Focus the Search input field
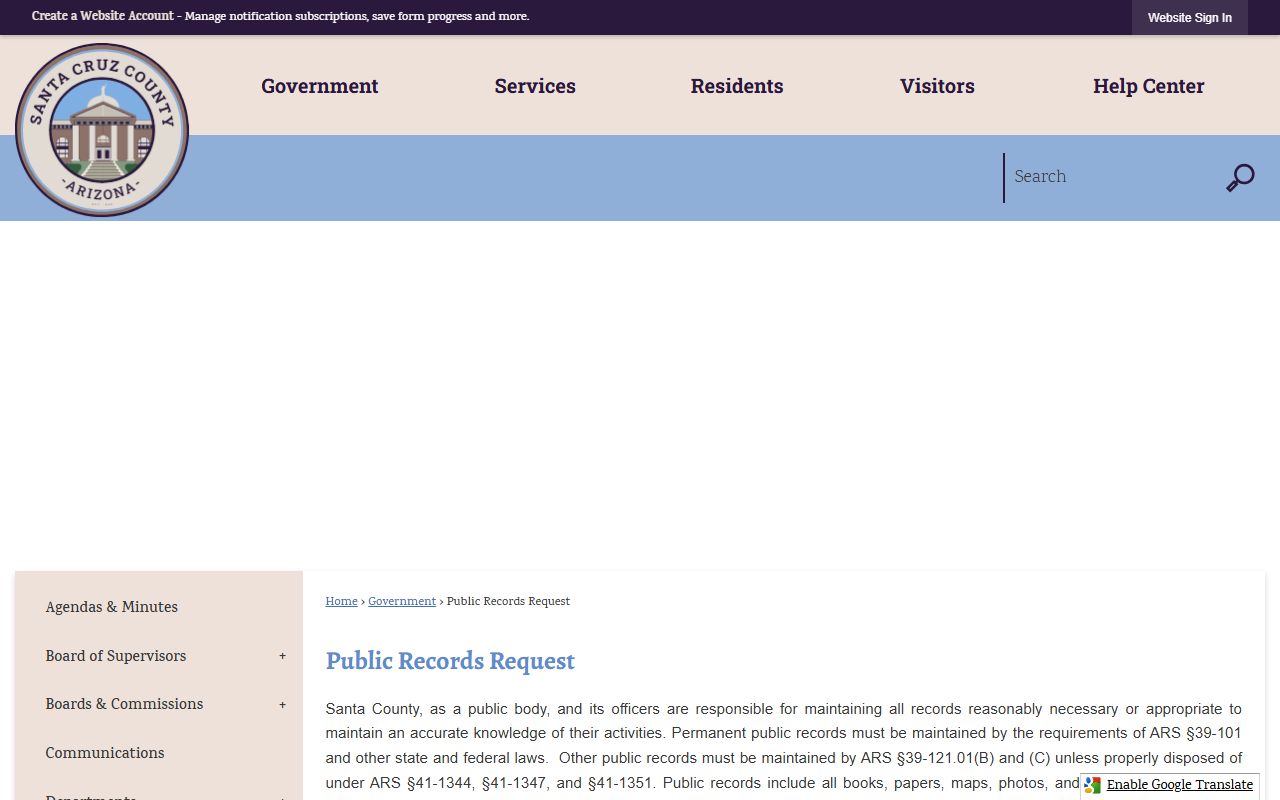1280x800 pixels. (x=1110, y=177)
